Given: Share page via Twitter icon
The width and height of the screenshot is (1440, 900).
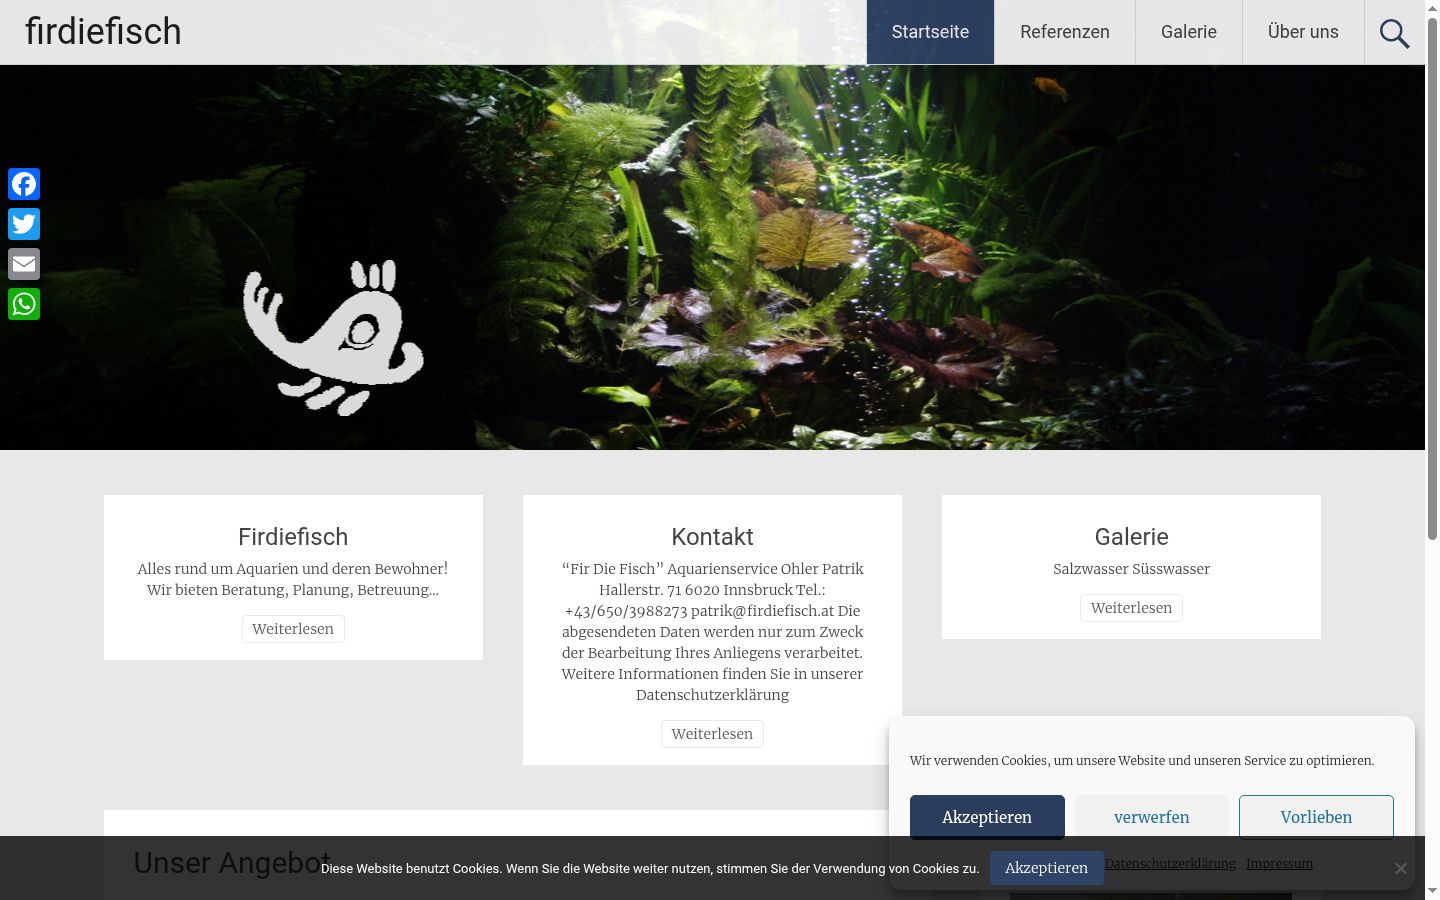Looking at the screenshot, I should (x=24, y=224).
